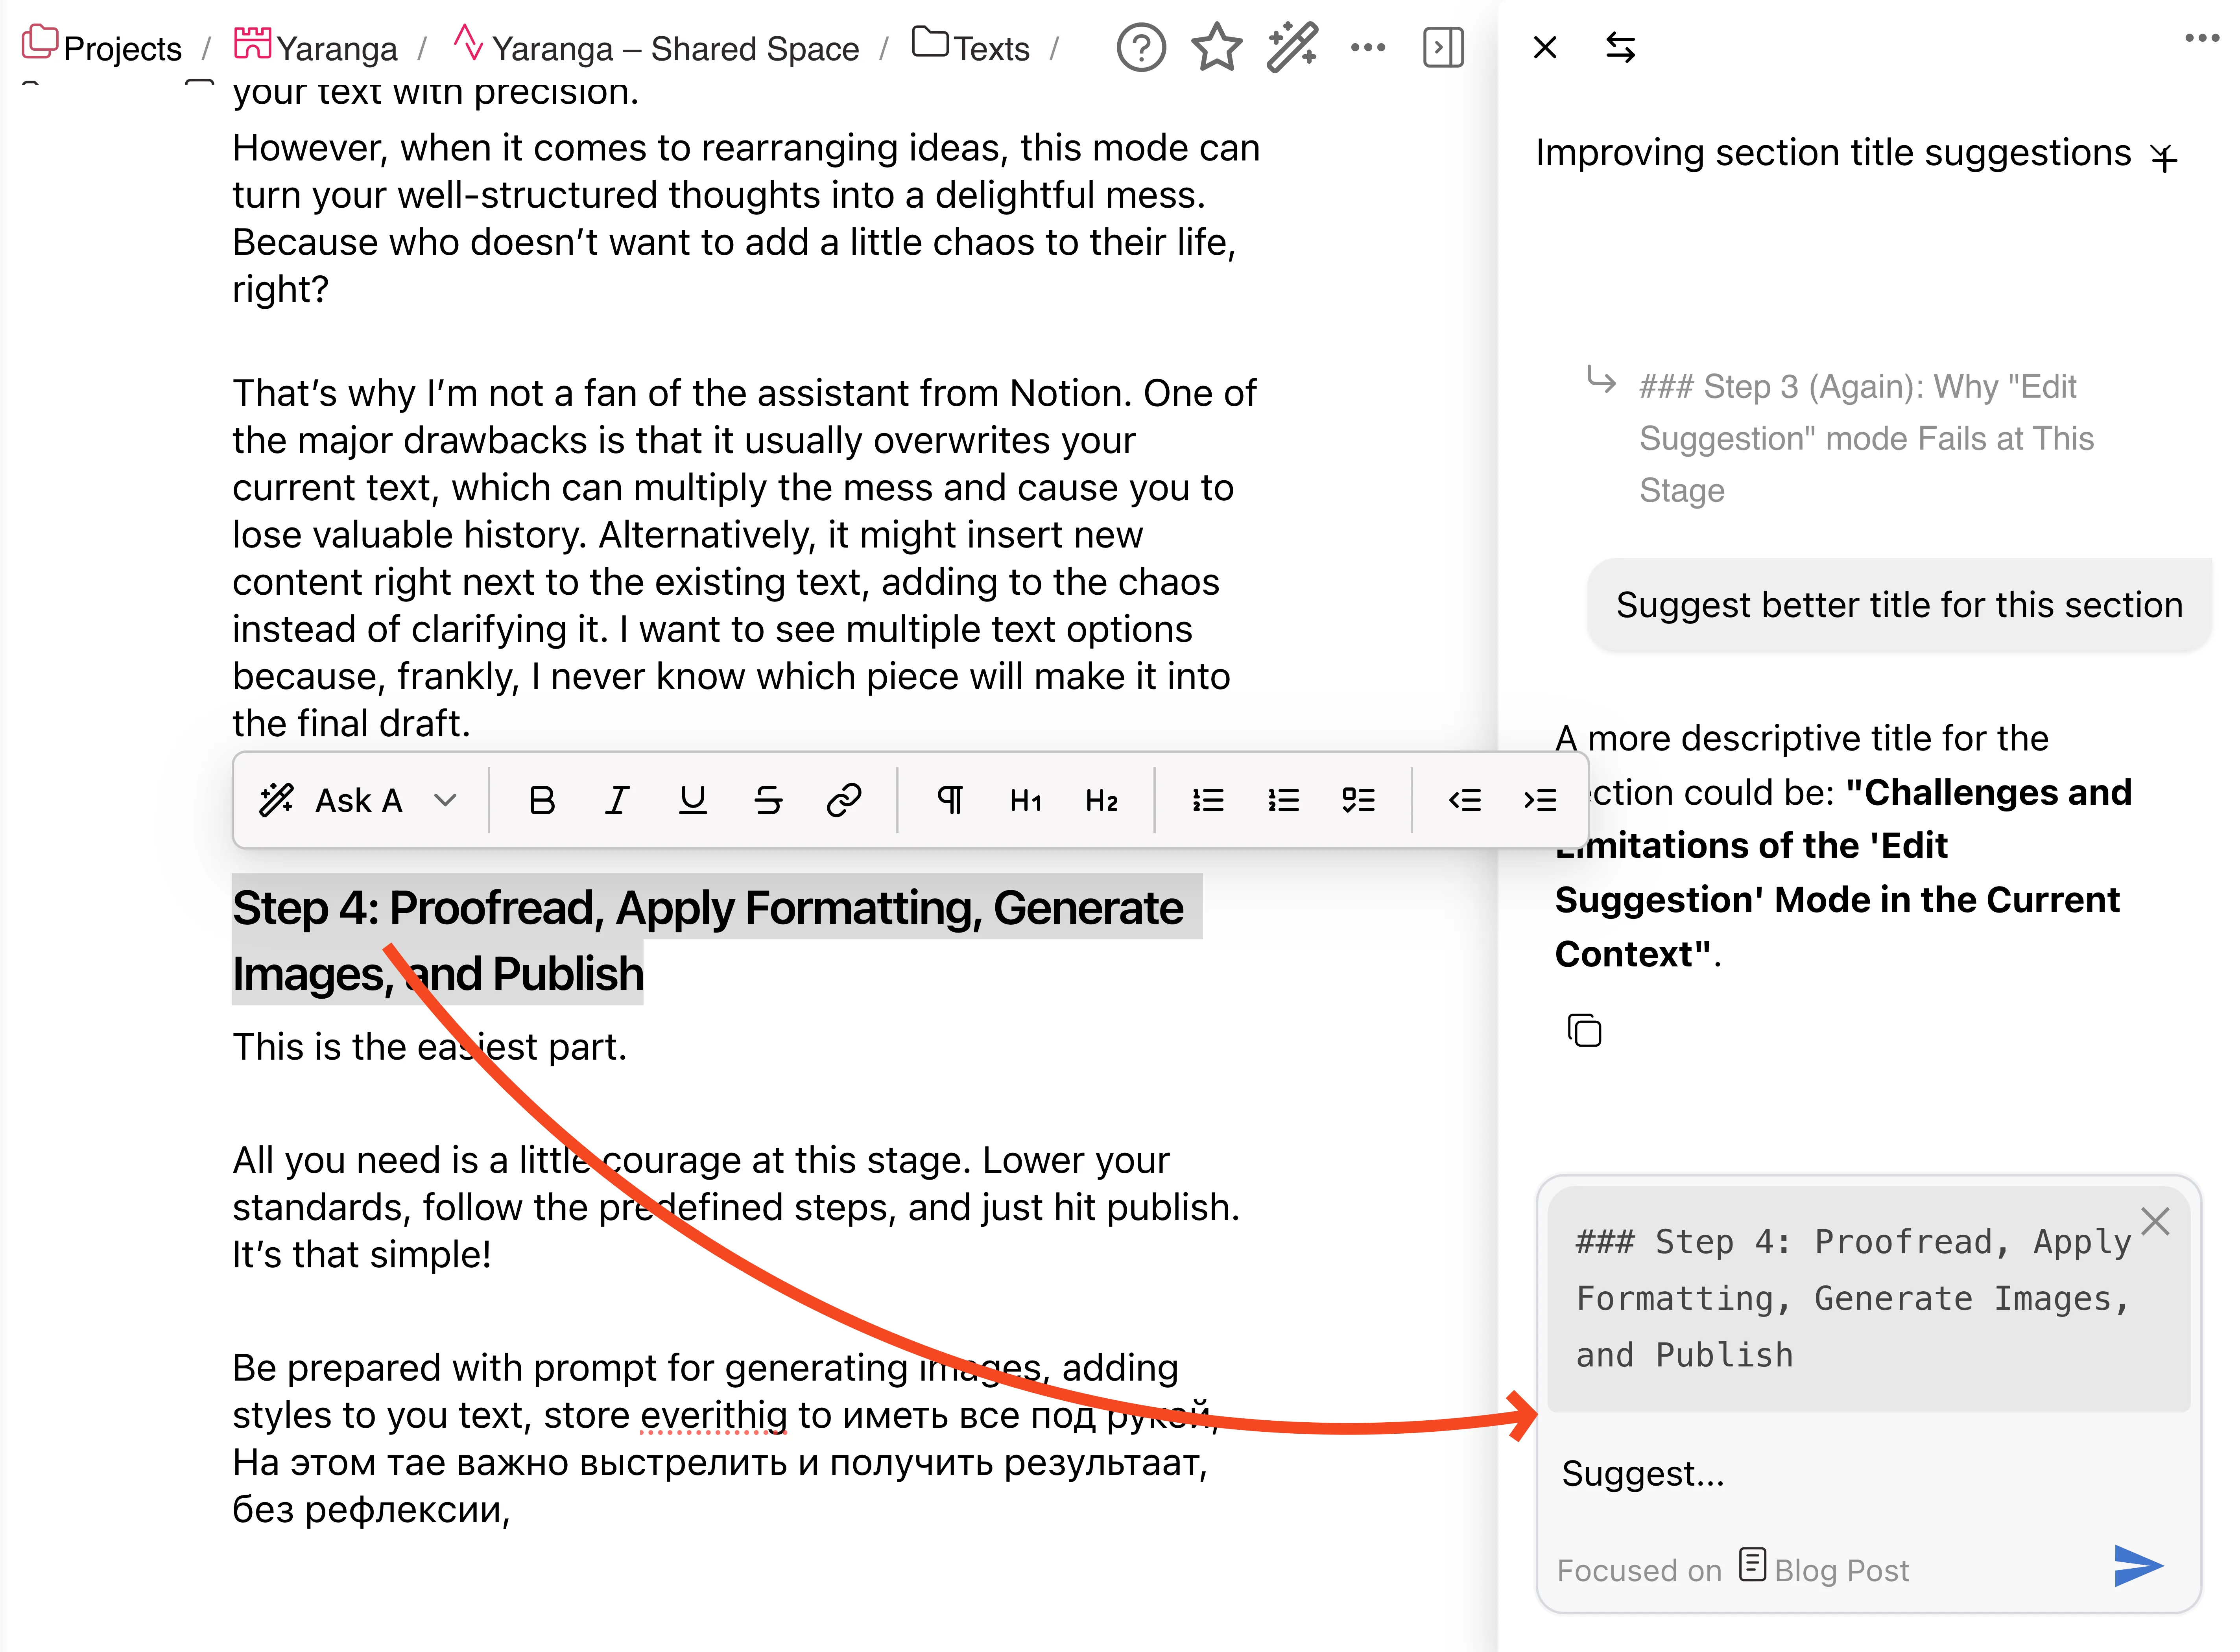The width and height of the screenshot is (2240, 1652).
Task: Decrease indent of selection
Action: [x=1465, y=800]
